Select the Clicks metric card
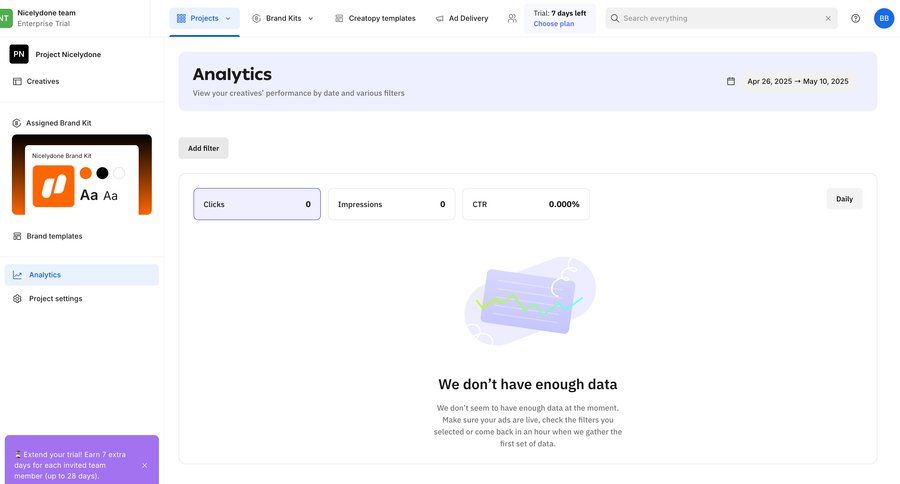 coord(257,204)
